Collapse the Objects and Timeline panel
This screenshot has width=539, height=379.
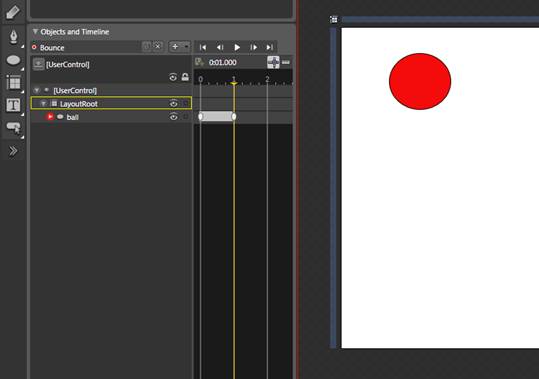coord(35,32)
